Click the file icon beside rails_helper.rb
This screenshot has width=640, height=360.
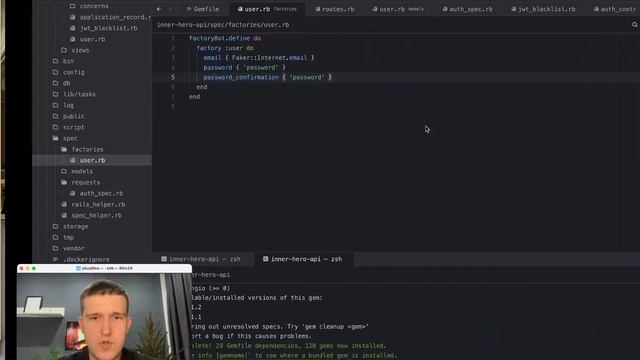tap(64, 204)
